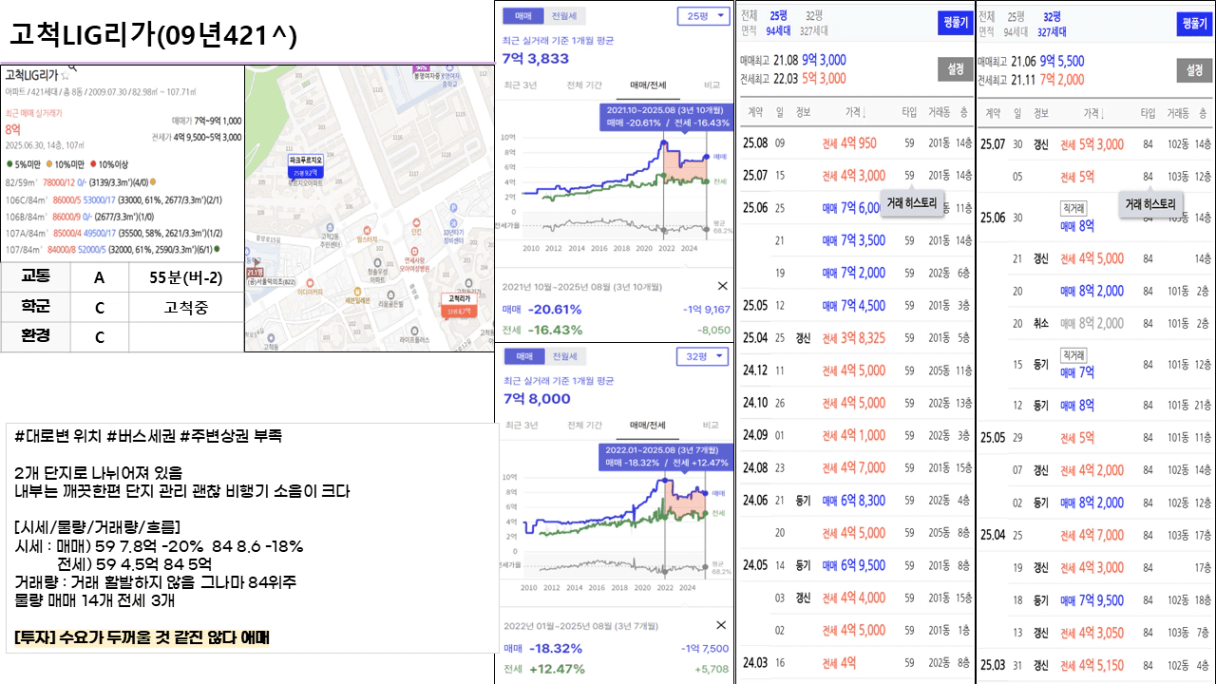Viewport: 1216px width, 684px height.
Task: Click the 2022.01~2025.08 tooltip on 32평 chart
Action: [x=665, y=456]
